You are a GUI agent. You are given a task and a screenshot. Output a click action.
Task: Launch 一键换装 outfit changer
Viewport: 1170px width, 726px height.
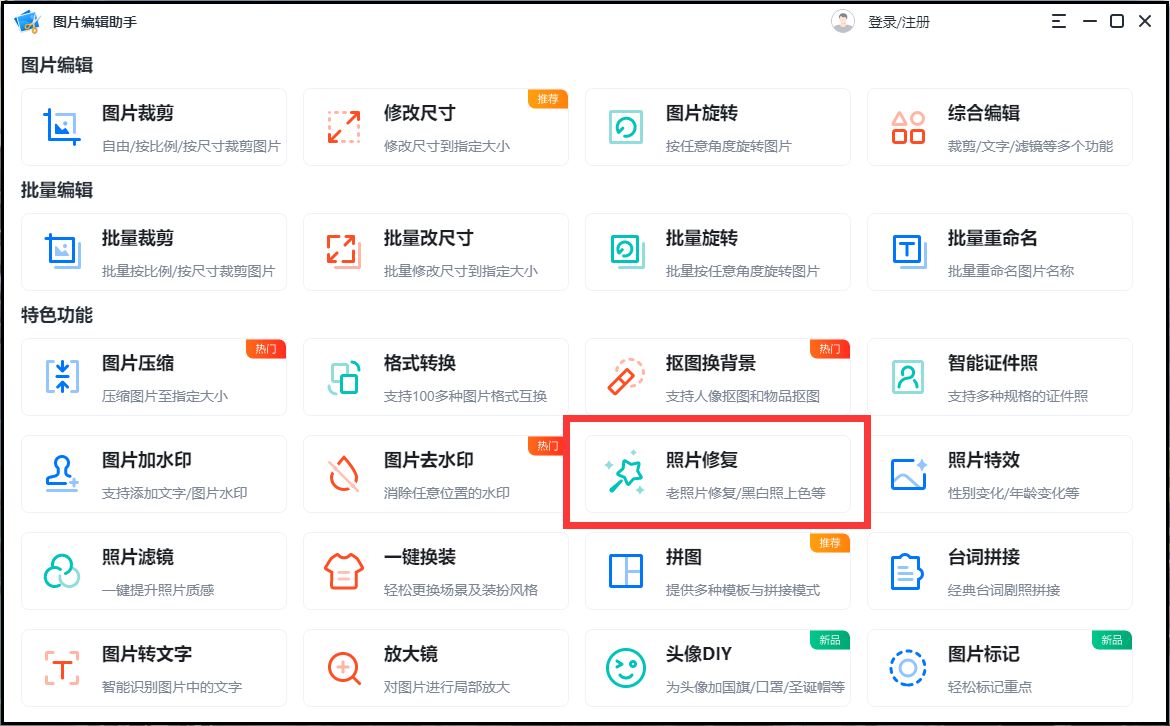(x=435, y=570)
